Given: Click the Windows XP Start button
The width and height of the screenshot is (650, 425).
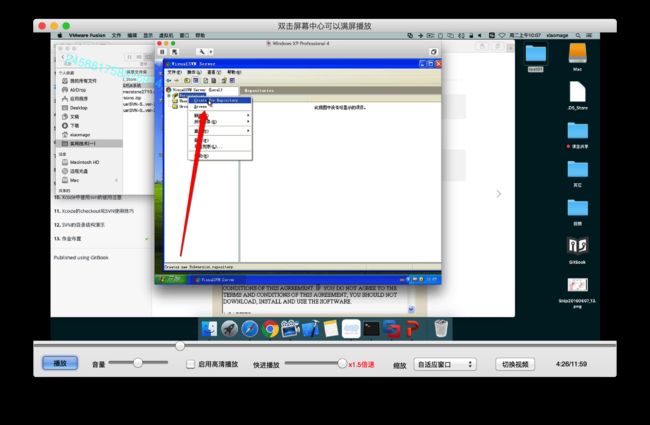Looking at the screenshot, I should 171,279.
